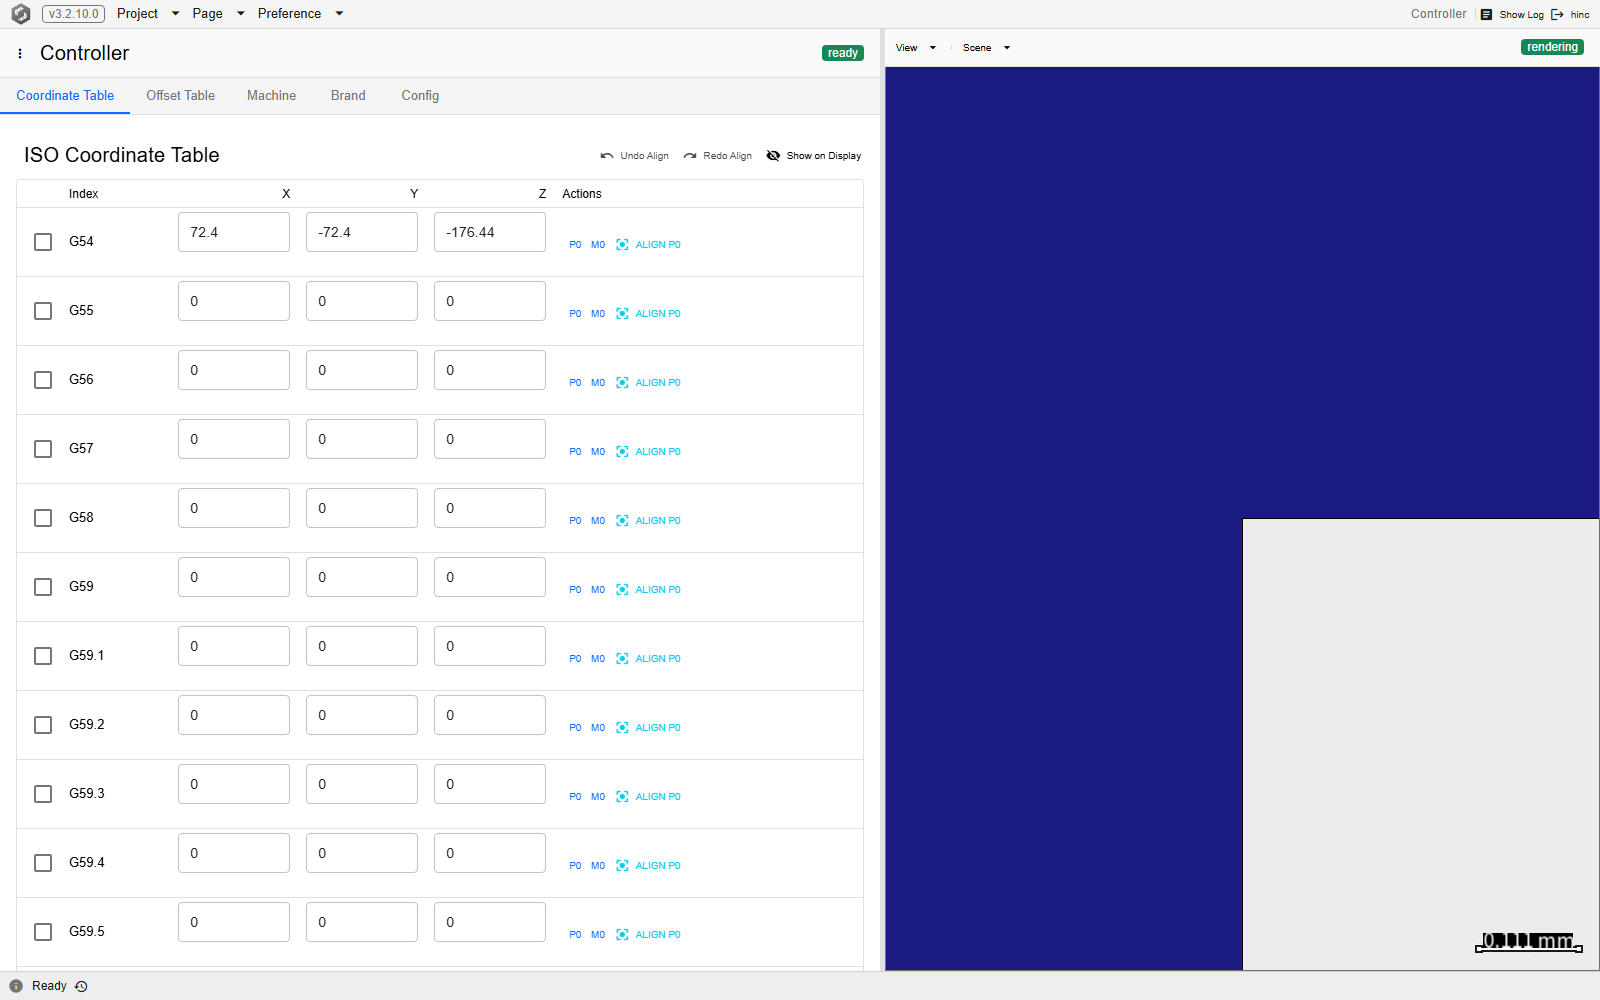Image resolution: width=1600 pixels, height=1000 pixels.
Task: Open the View dropdown in viewport
Action: pos(916,48)
